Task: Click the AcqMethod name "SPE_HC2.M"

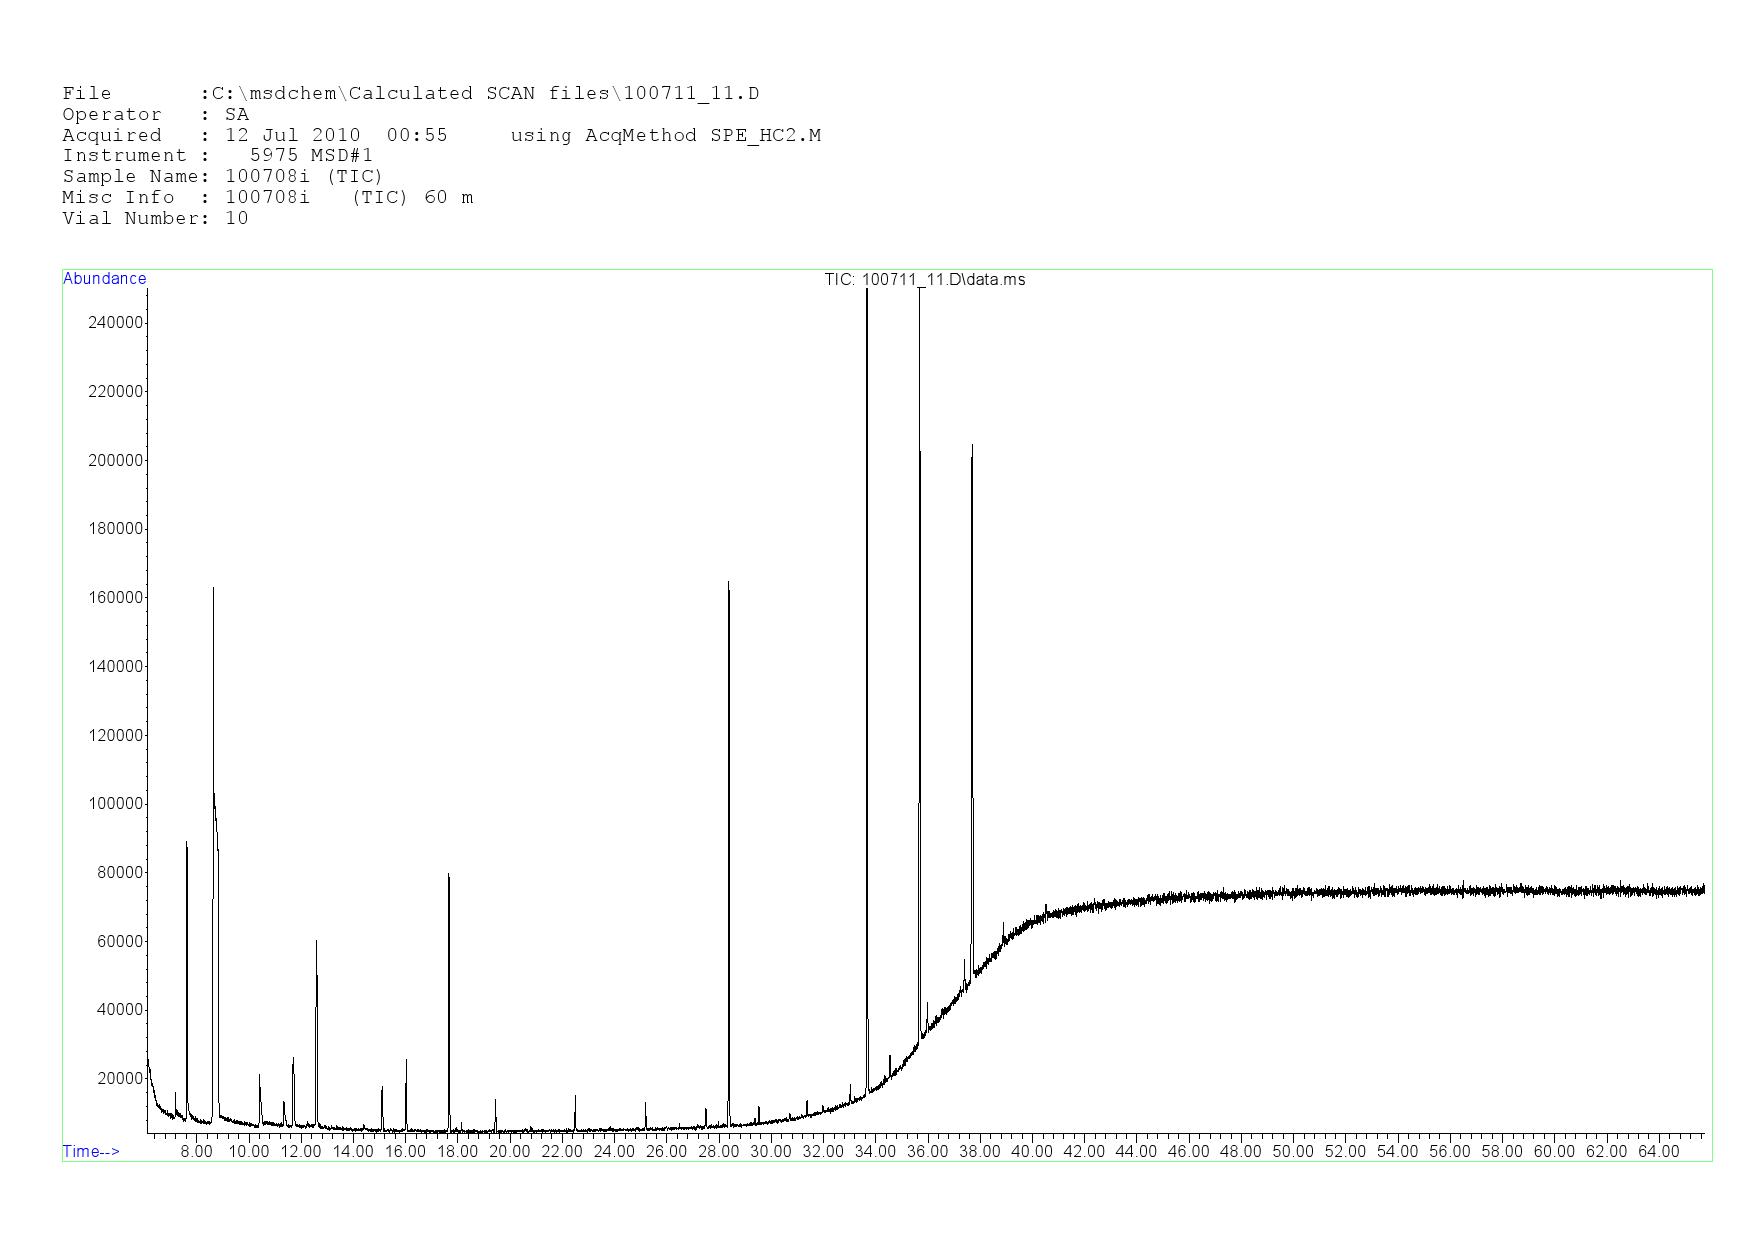Action: [x=765, y=135]
